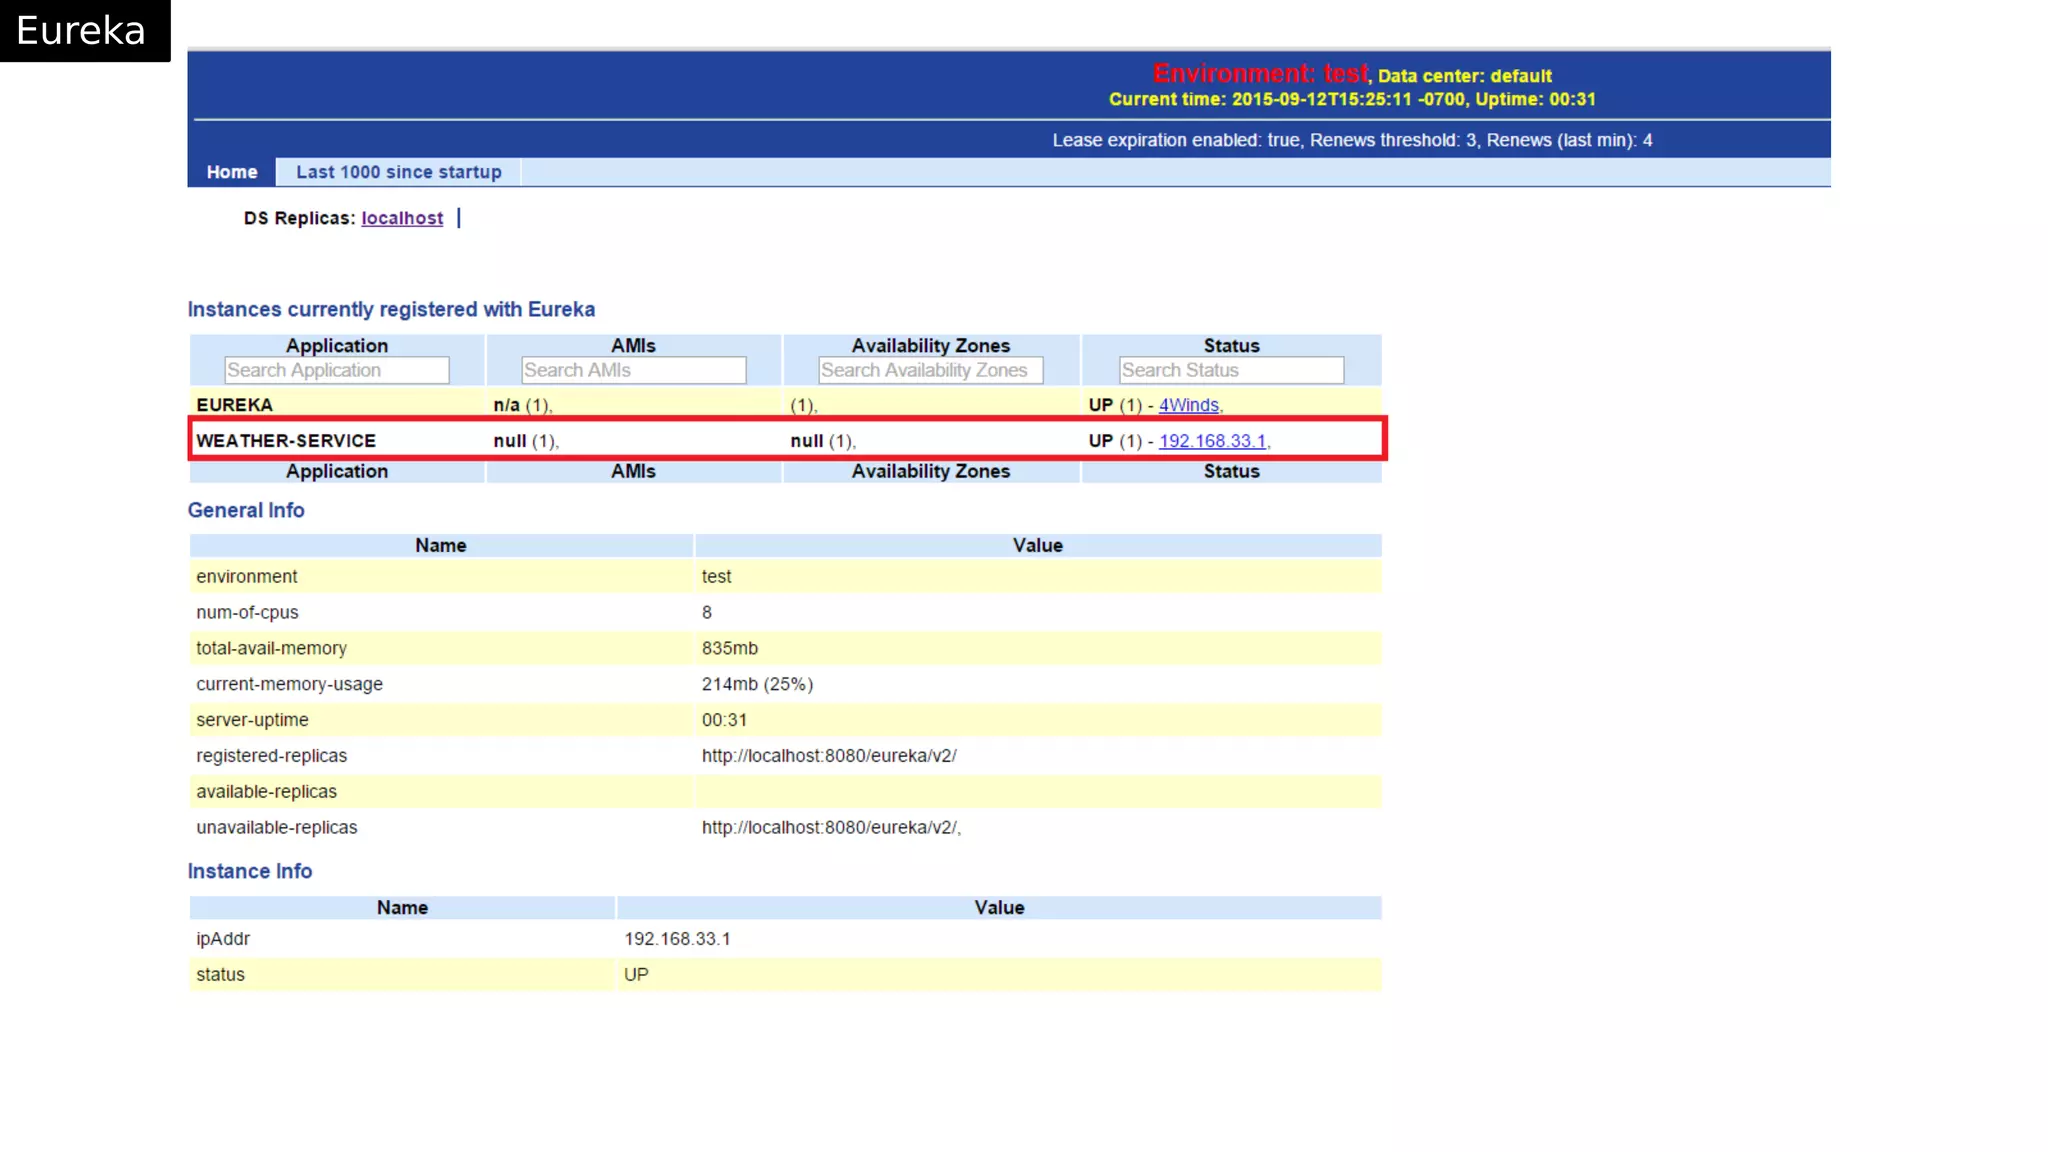Click the registered-replicas URL value

828,756
